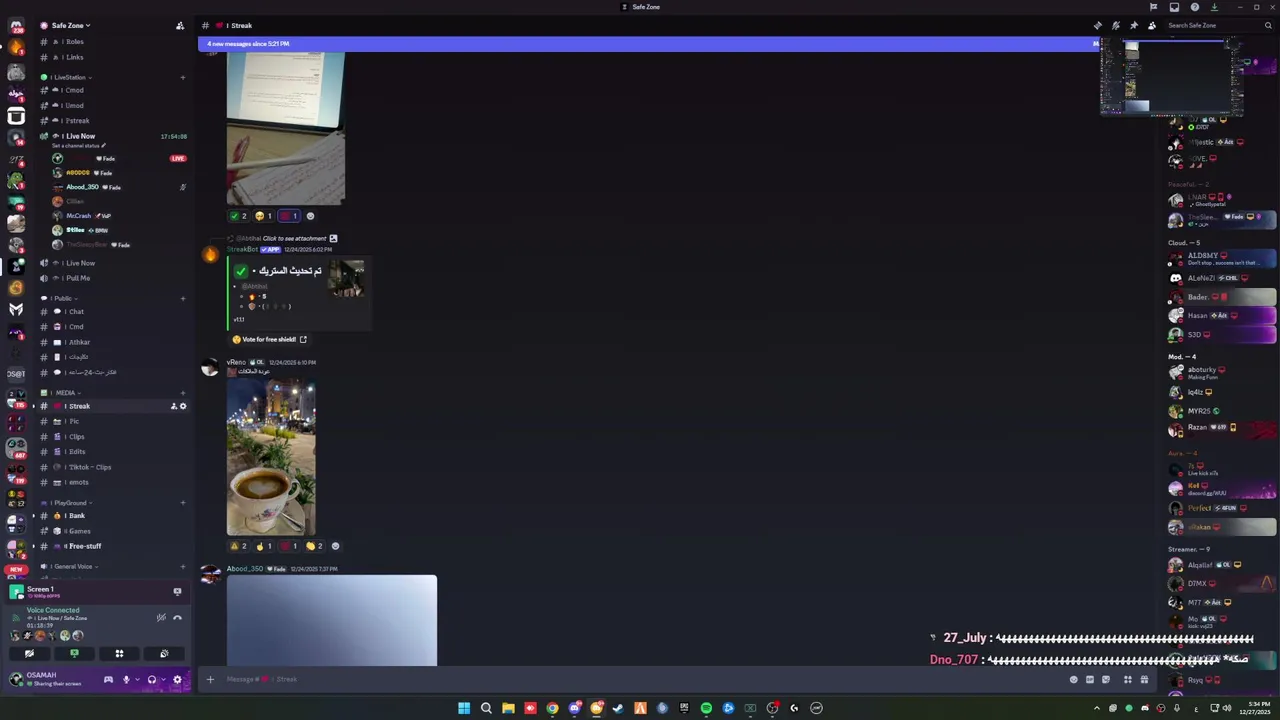Open the Help question mark icon
This screenshot has width=1280, height=720.
tap(1194, 7)
